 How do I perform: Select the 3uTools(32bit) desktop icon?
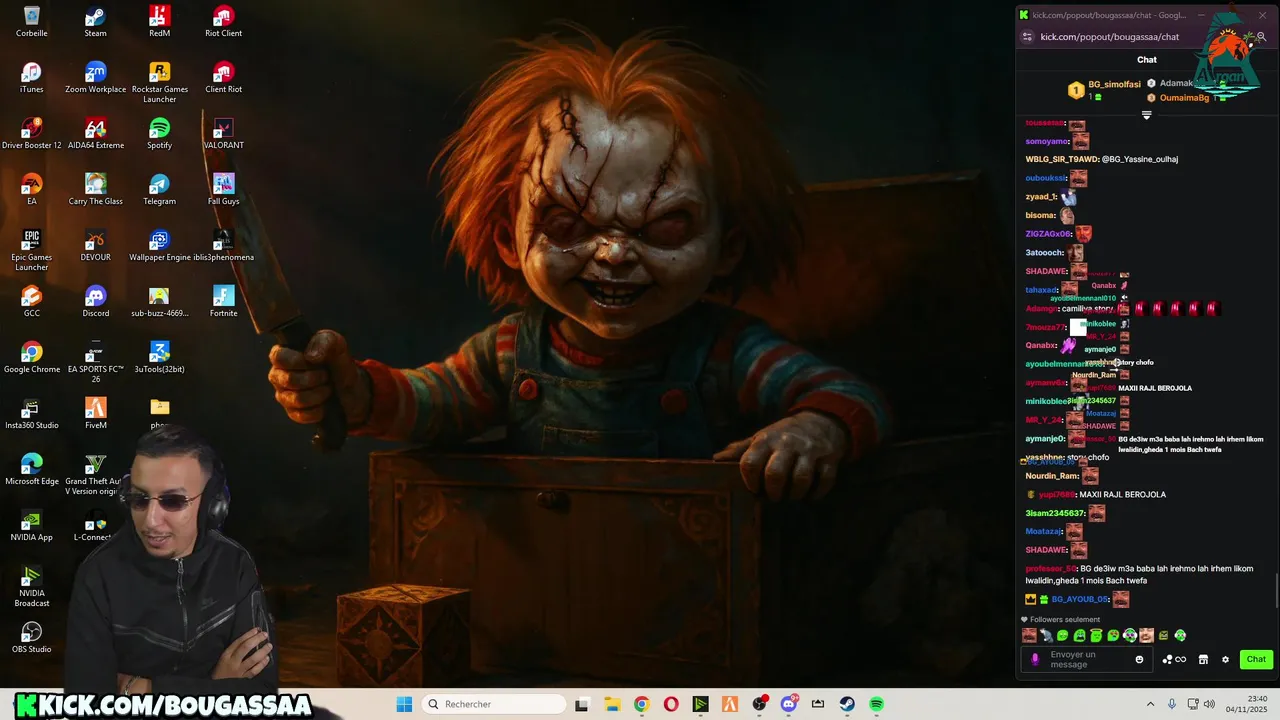[x=159, y=358]
